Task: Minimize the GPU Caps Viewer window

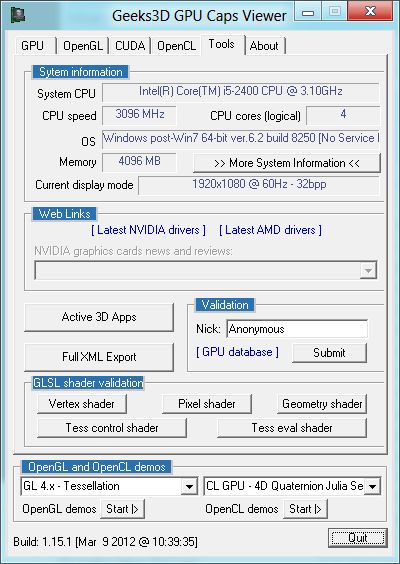Action: pos(308,11)
